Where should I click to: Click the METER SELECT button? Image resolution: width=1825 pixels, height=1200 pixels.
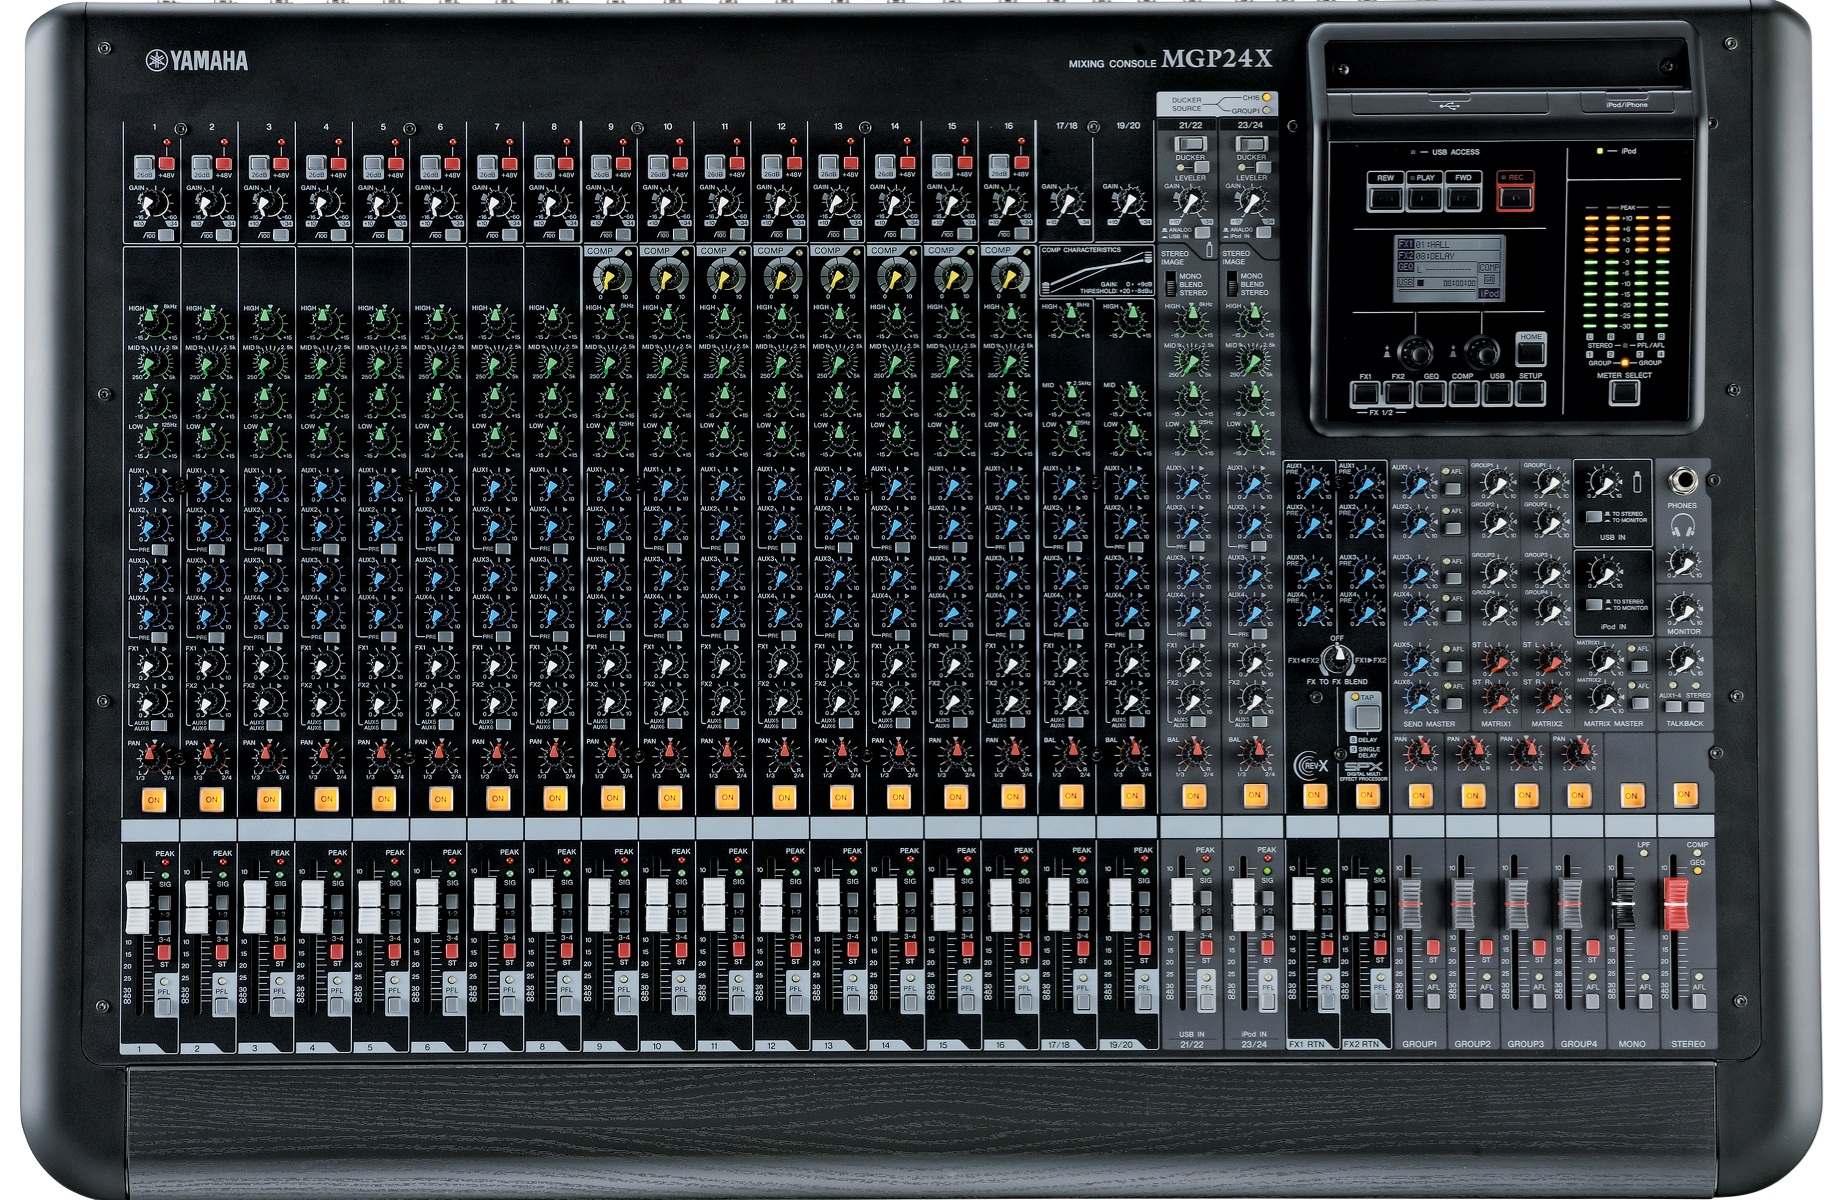coord(1625,393)
